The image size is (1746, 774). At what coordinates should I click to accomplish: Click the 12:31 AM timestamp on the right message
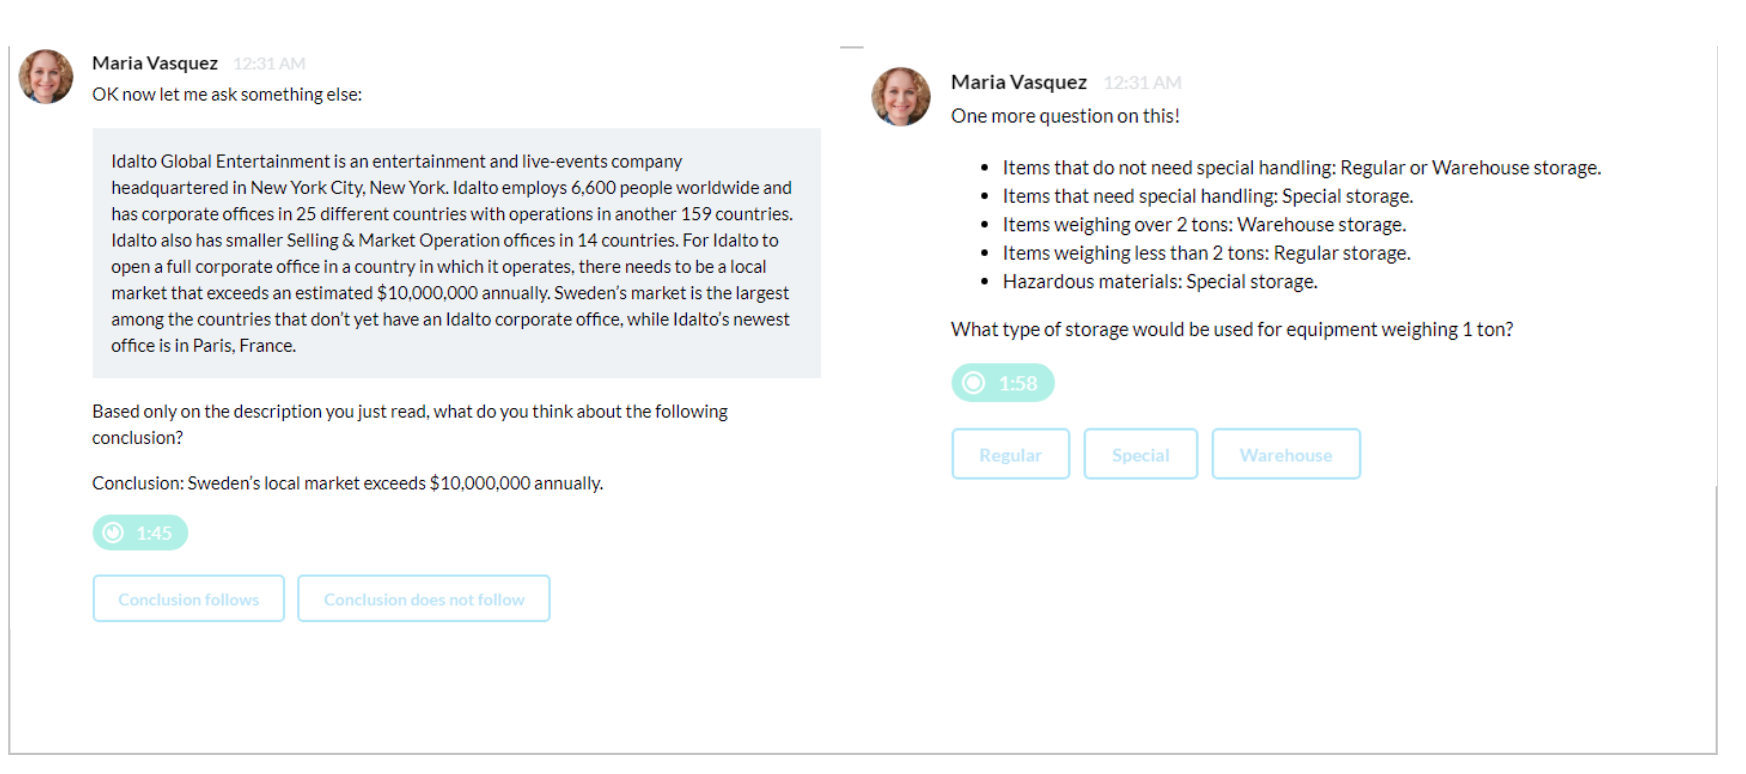[x=1142, y=83]
